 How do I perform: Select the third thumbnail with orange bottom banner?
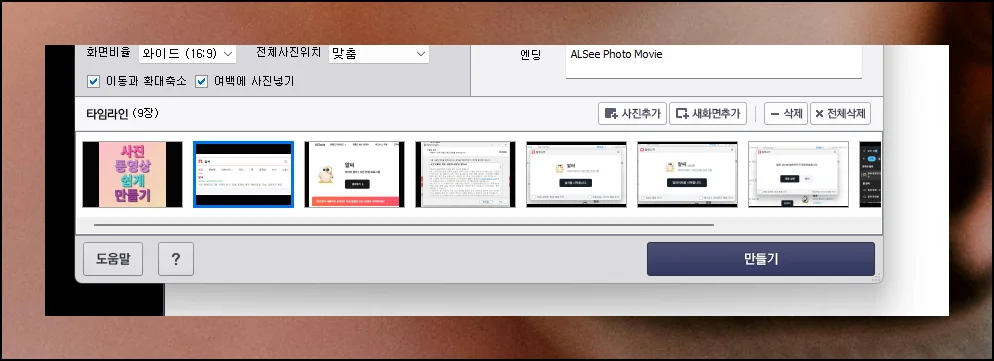pos(354,174)
